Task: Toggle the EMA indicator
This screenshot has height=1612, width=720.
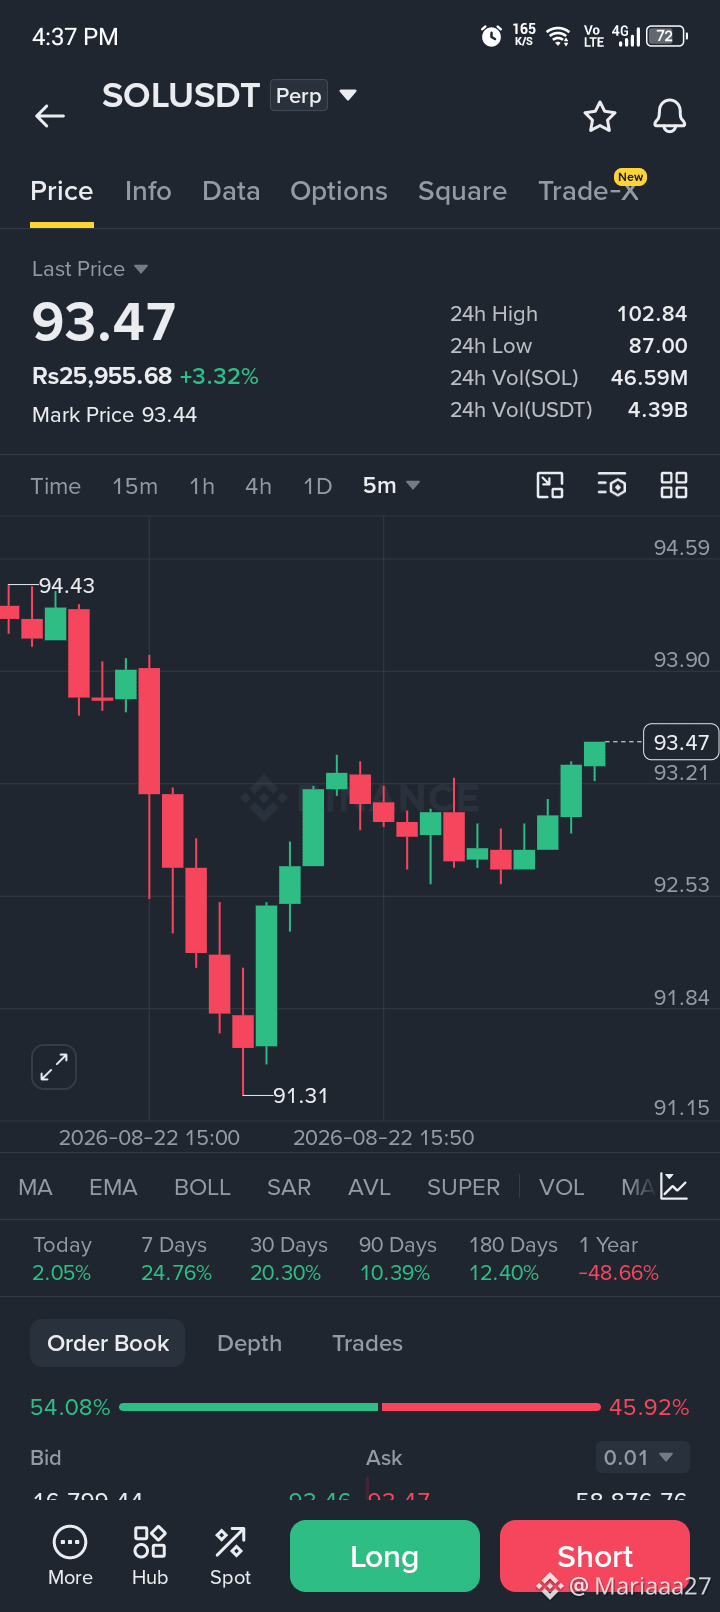Action: pyautogui.click(x=113, y=1187)
